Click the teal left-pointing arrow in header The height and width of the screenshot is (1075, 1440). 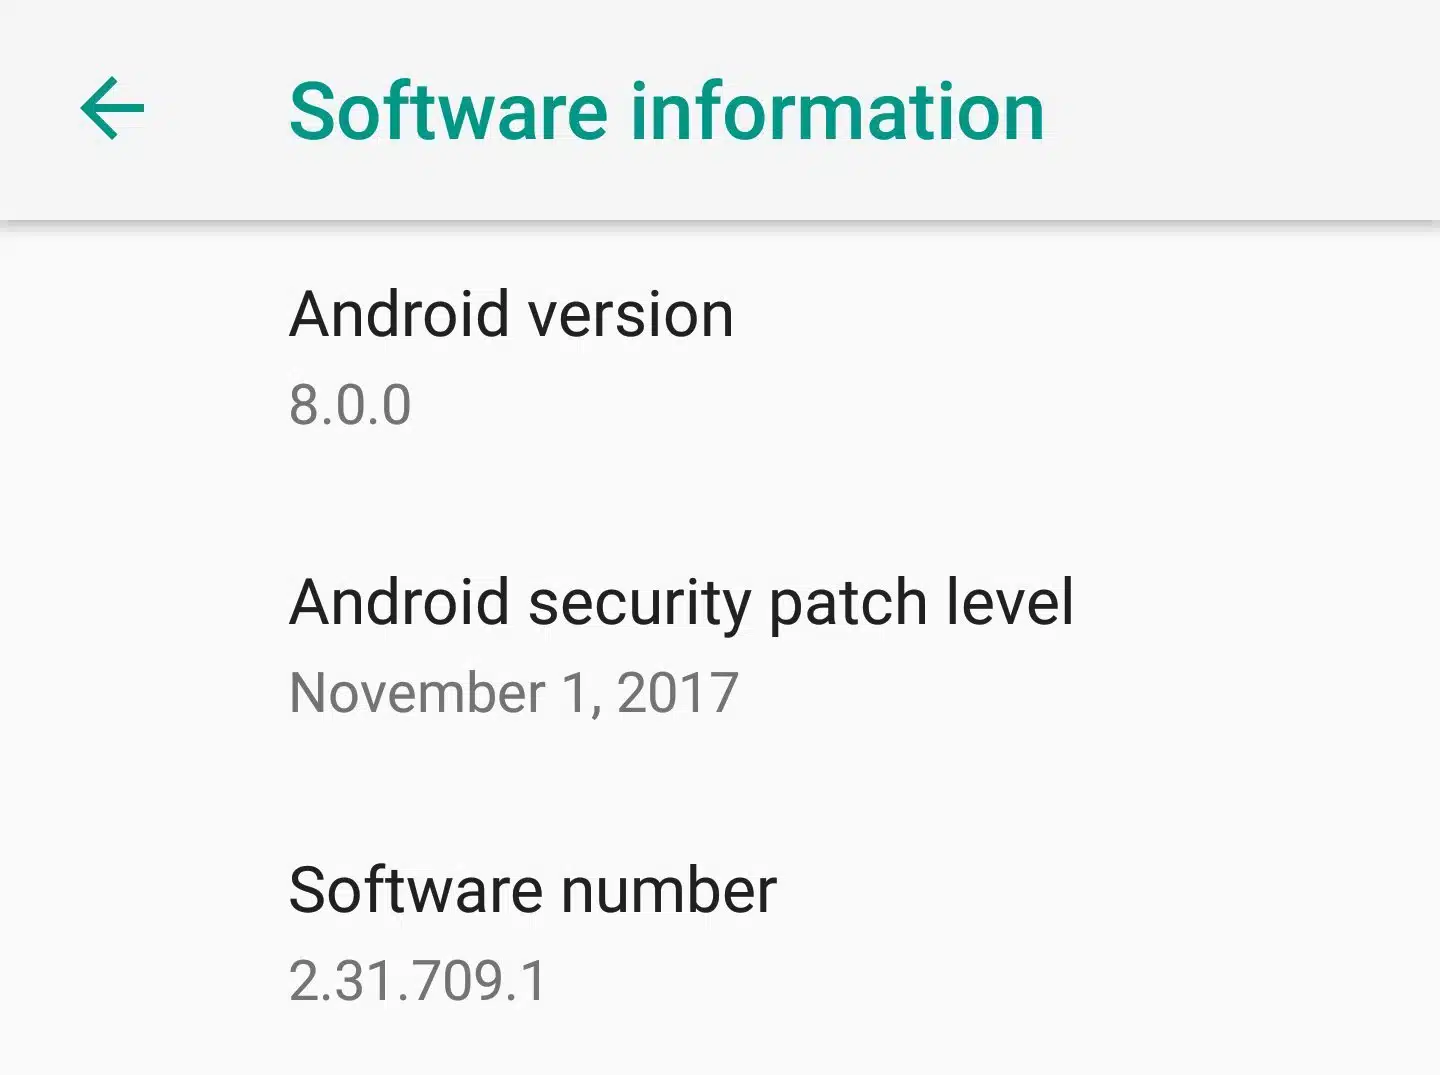pos(112,108)
